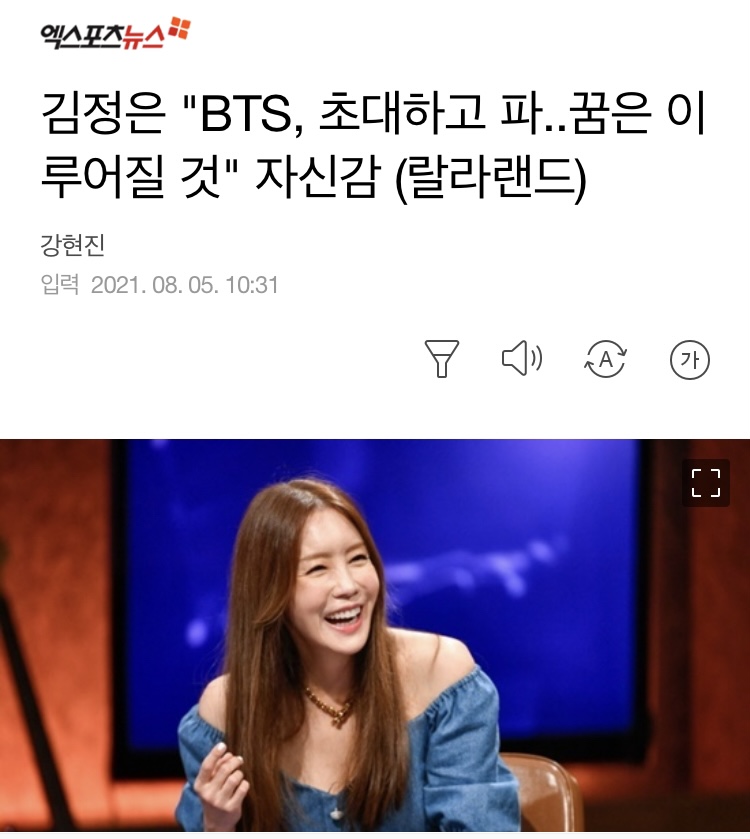The image size is (750, 839).
Task: Click the 10:31 time in the date line
Action: tap(251, 285)
